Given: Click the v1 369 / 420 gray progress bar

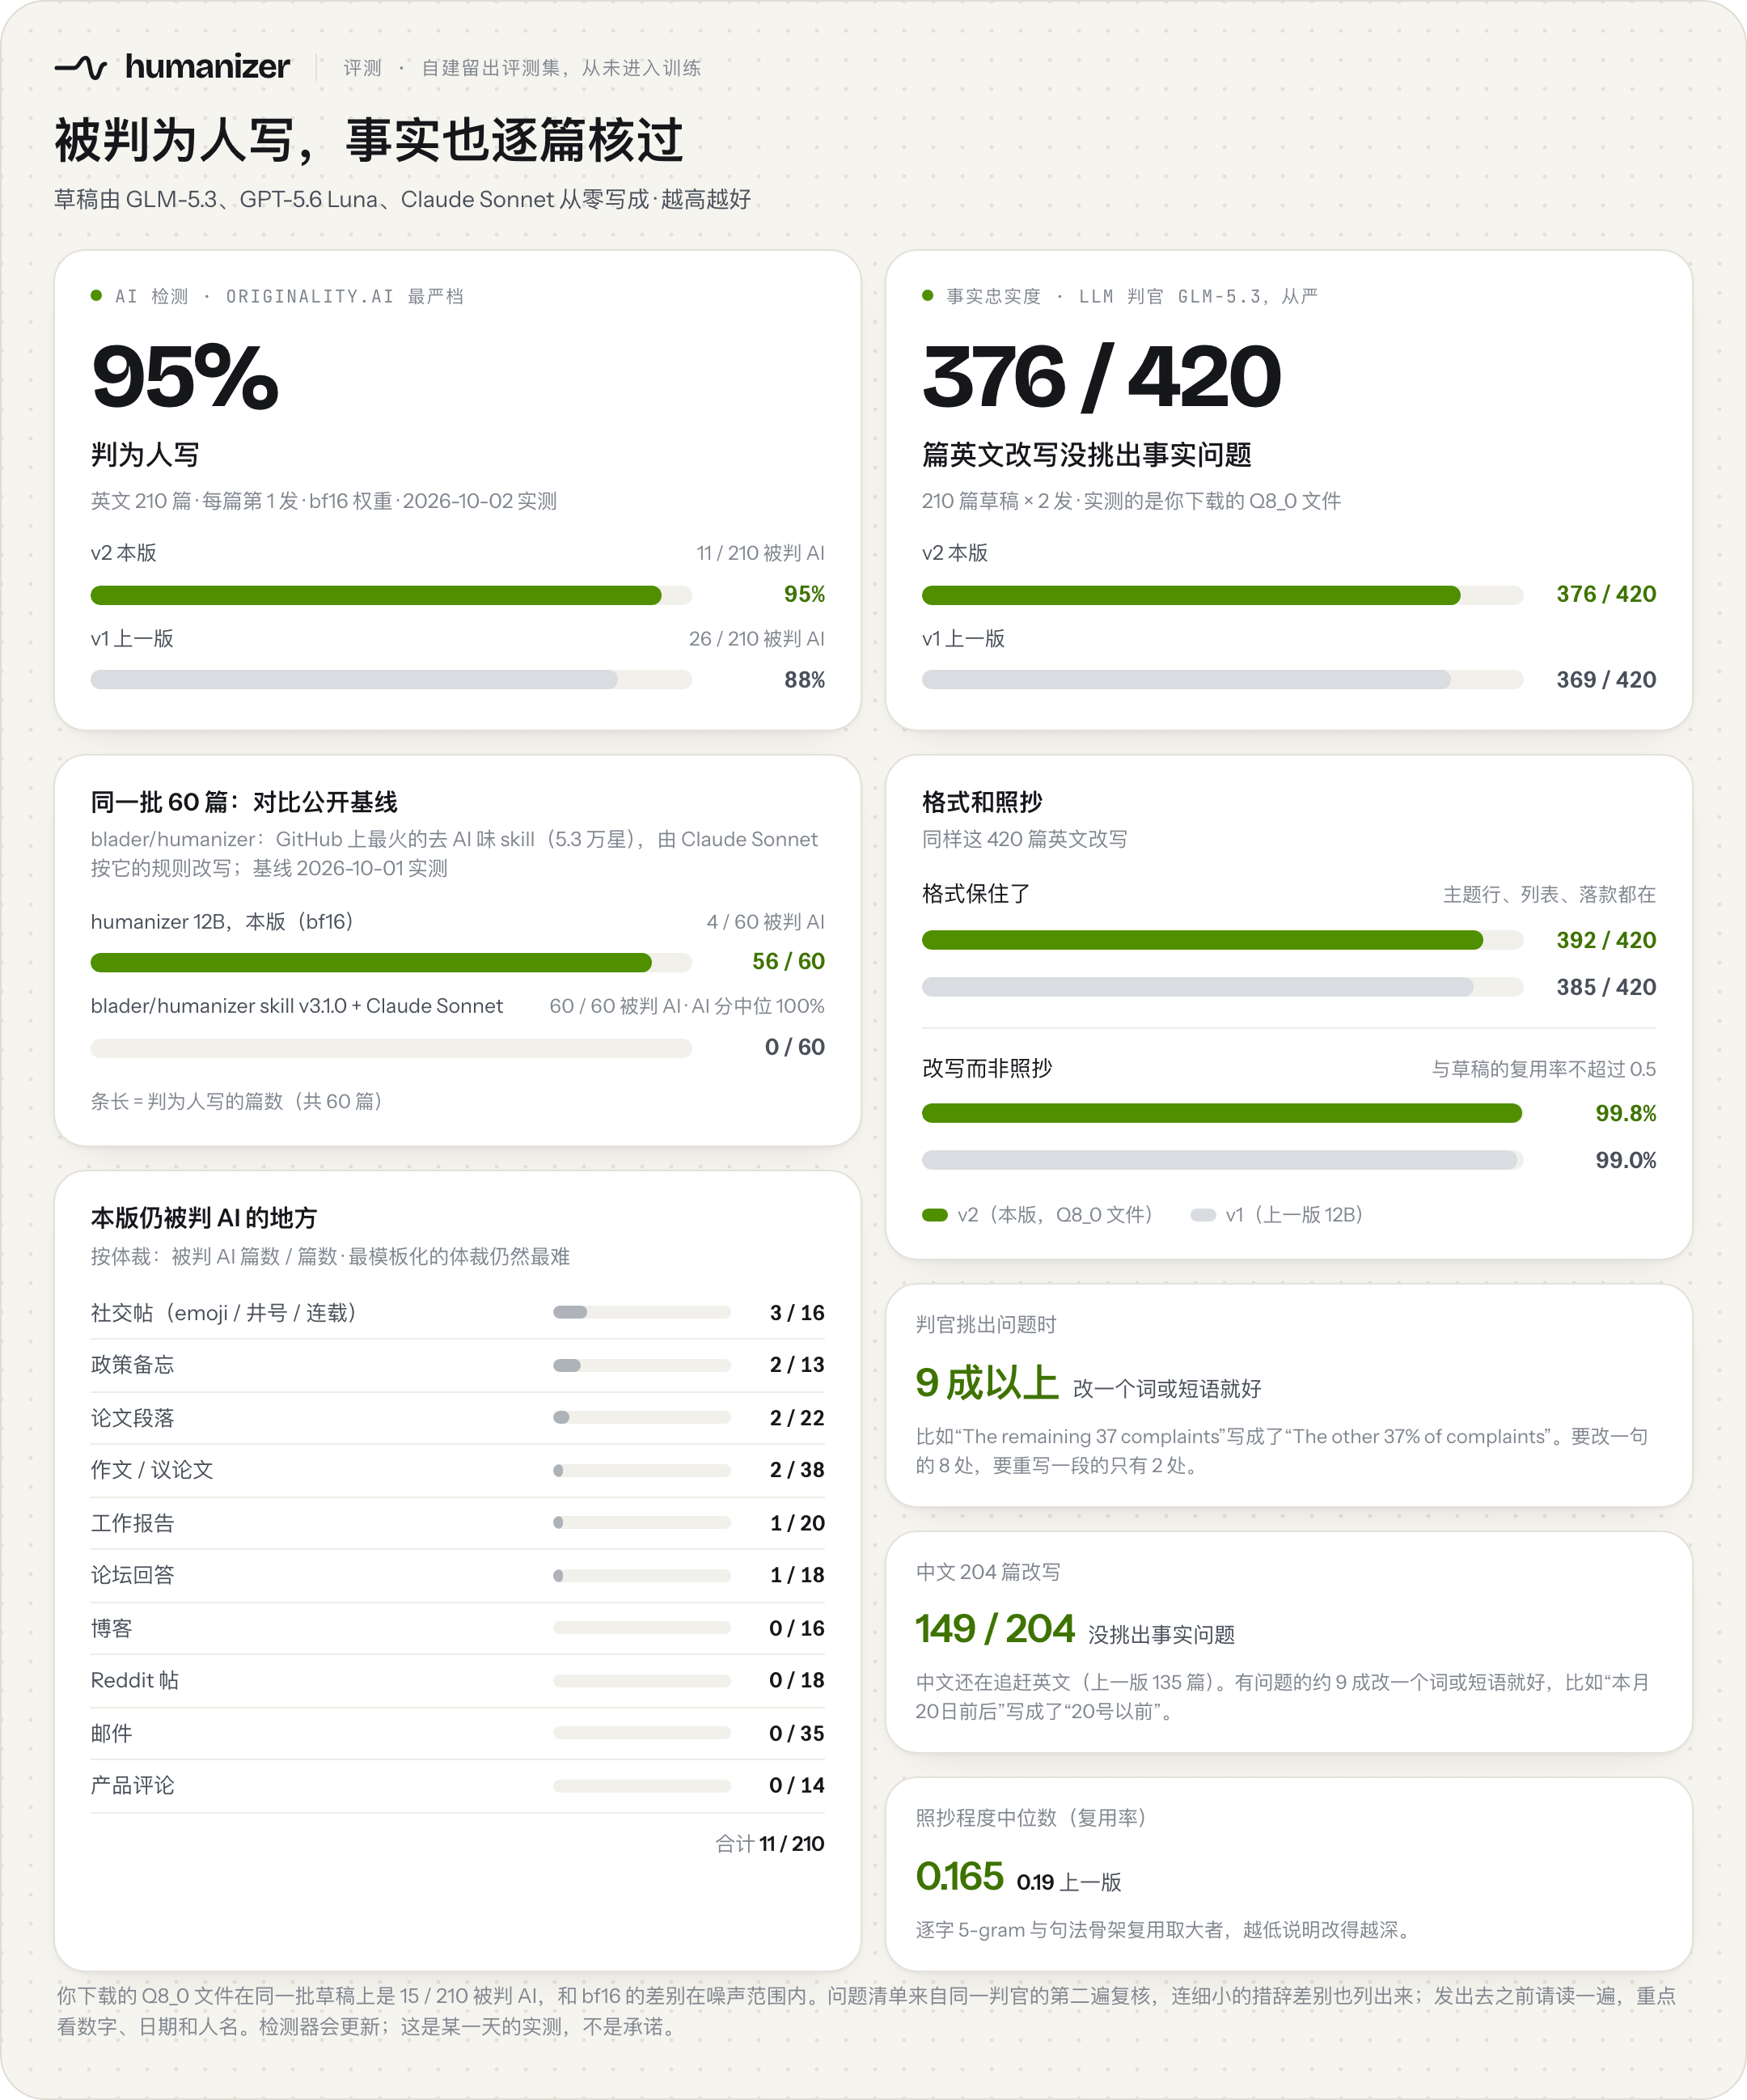Looking at the screenshot, I should point(1222,680).
